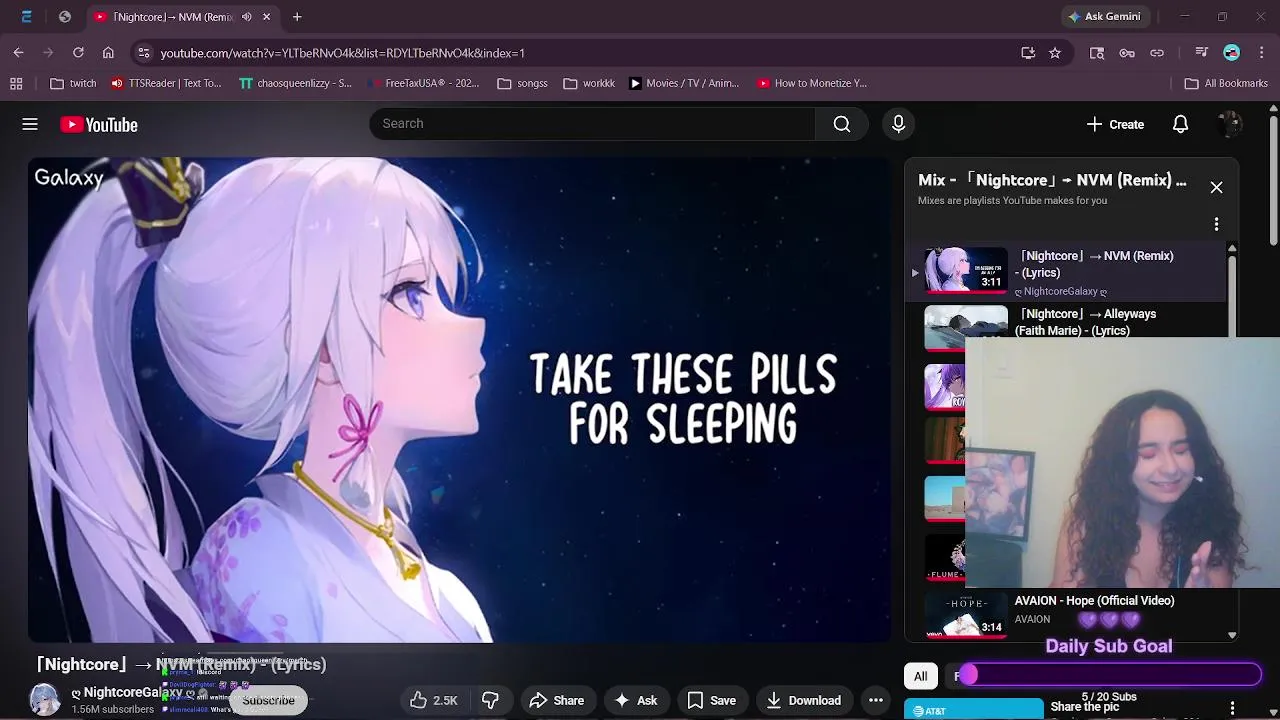Close the Mix playlist panel
This screenshot has height=720, width=1280.
coord(1216,187)
